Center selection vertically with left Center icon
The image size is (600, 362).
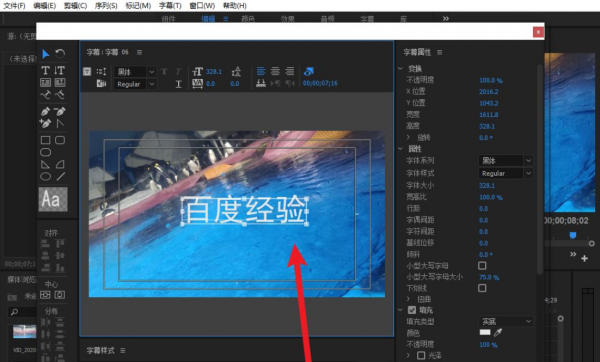coord(45,295)
